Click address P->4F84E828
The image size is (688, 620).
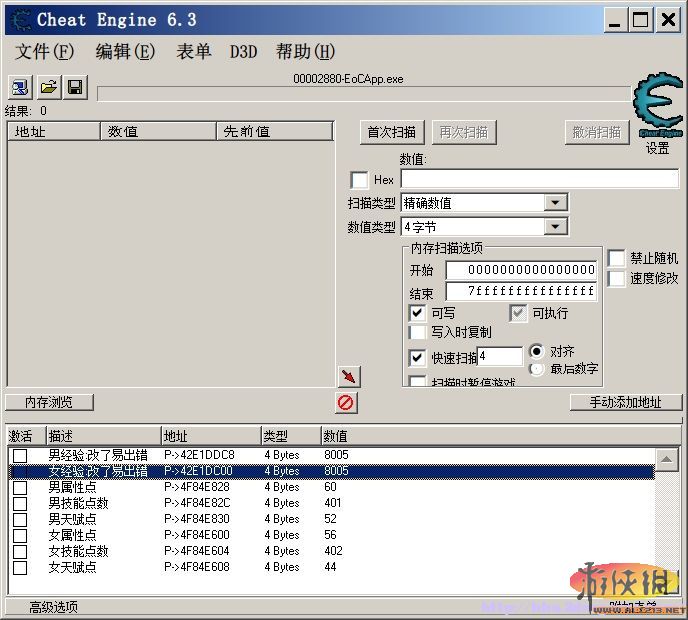[x=197, y=487]
